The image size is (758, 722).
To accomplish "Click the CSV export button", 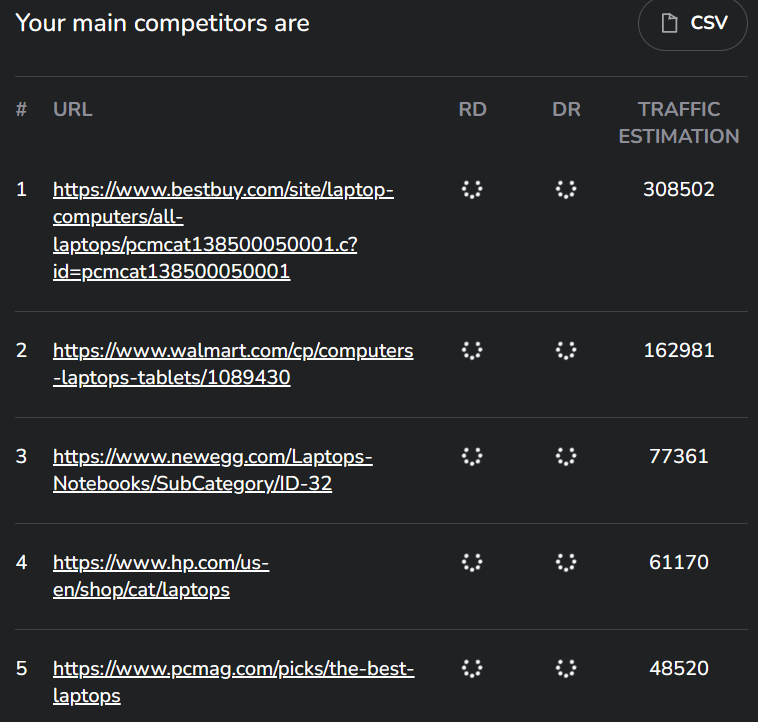I will coord(693,23).
